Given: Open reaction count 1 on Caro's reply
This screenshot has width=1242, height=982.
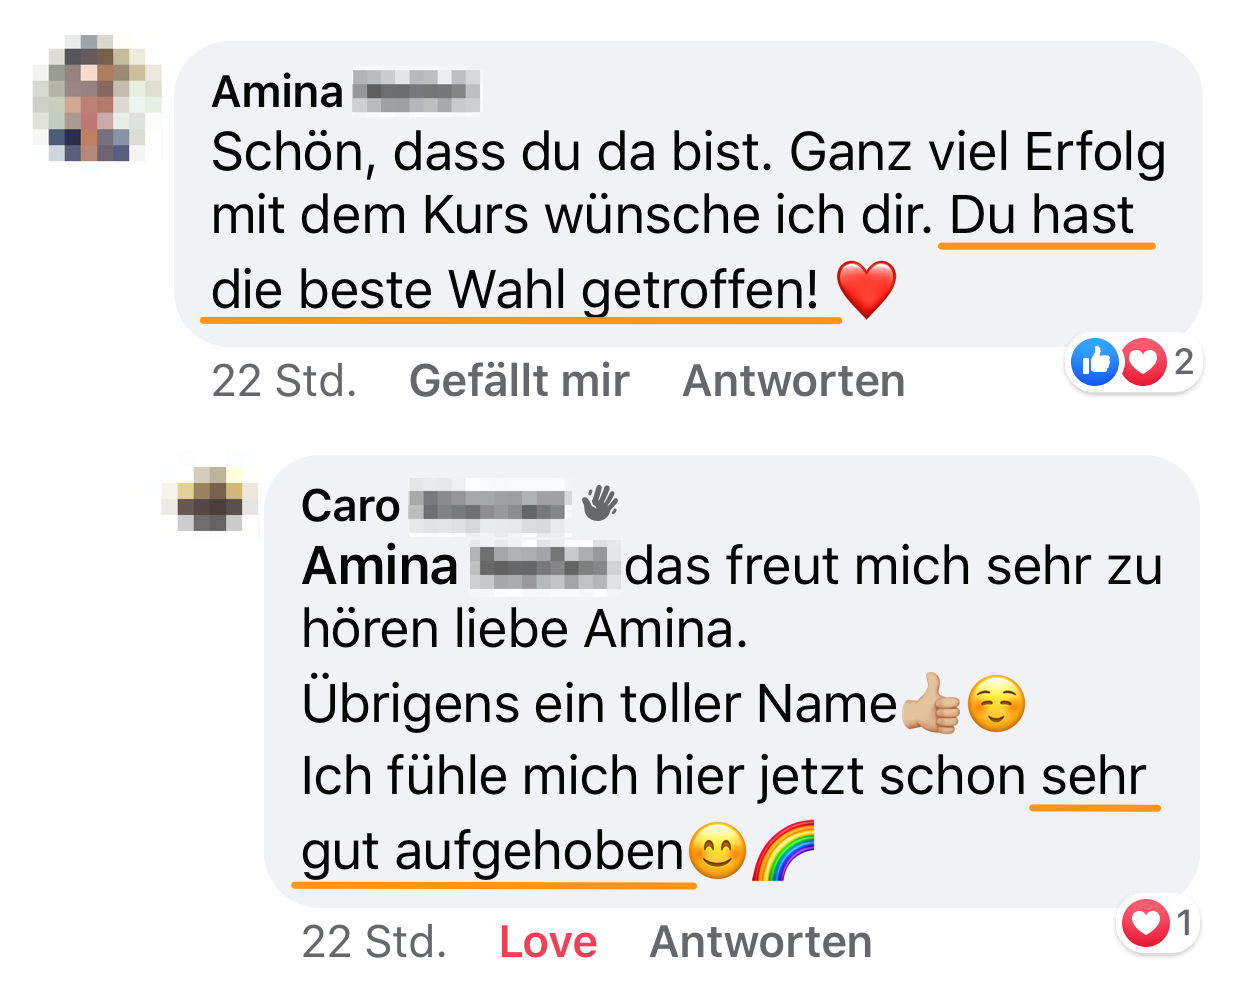Looking at the screenshot, I should tap(1184, 922).
